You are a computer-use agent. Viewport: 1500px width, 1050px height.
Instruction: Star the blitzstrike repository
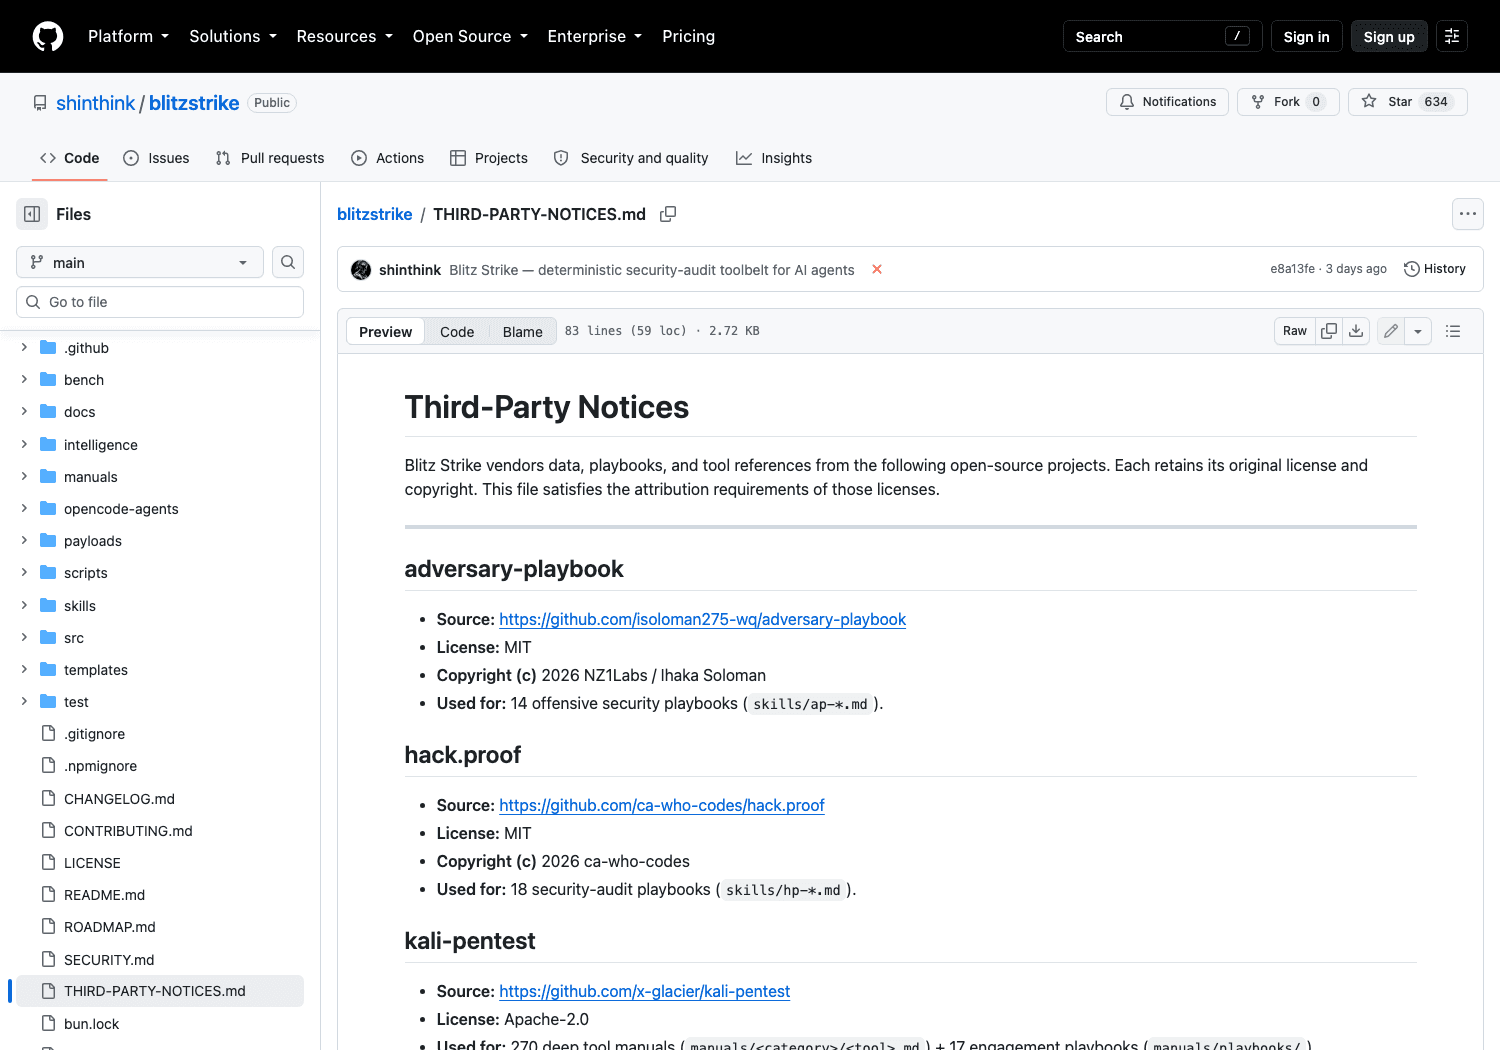pos(1408,102)
